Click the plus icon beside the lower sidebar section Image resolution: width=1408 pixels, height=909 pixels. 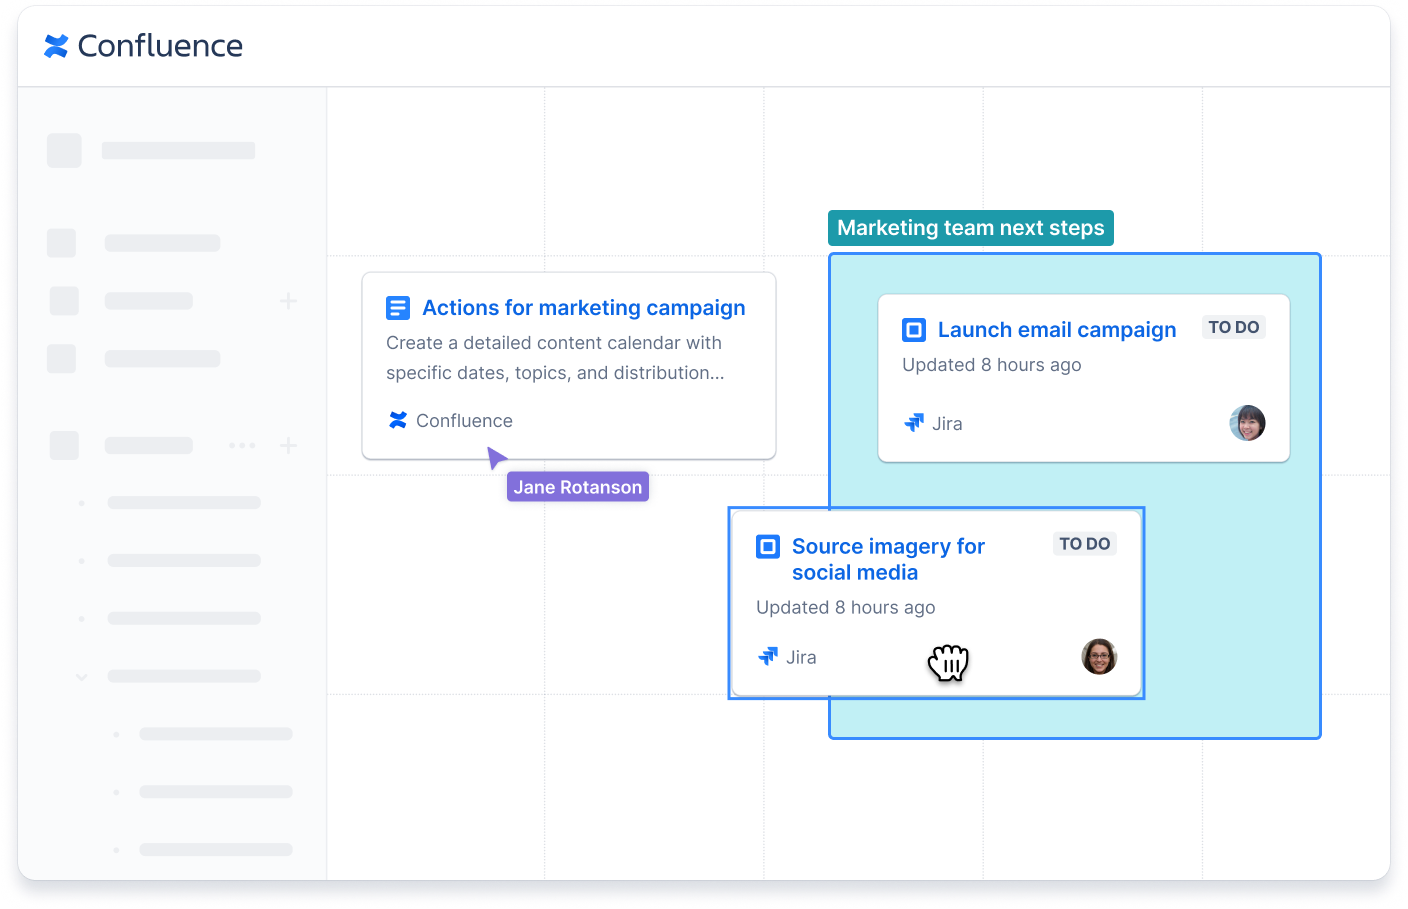click(x=287, y=444)
